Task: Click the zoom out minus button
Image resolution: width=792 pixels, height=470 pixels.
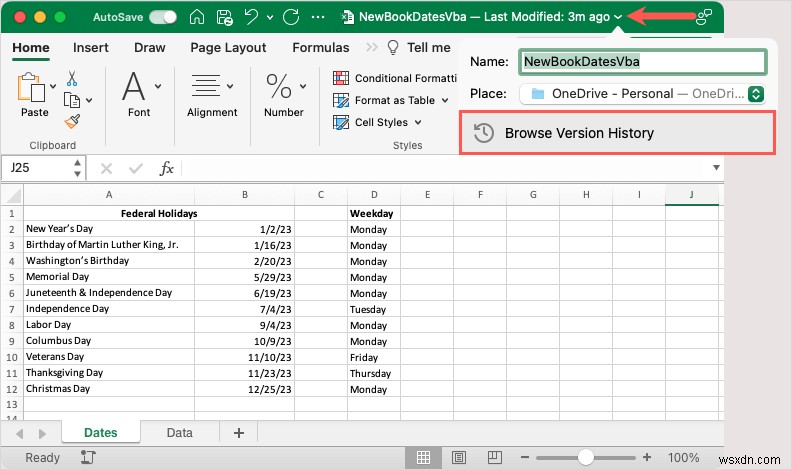Action: pyautogui.click(x=525, y=458)
